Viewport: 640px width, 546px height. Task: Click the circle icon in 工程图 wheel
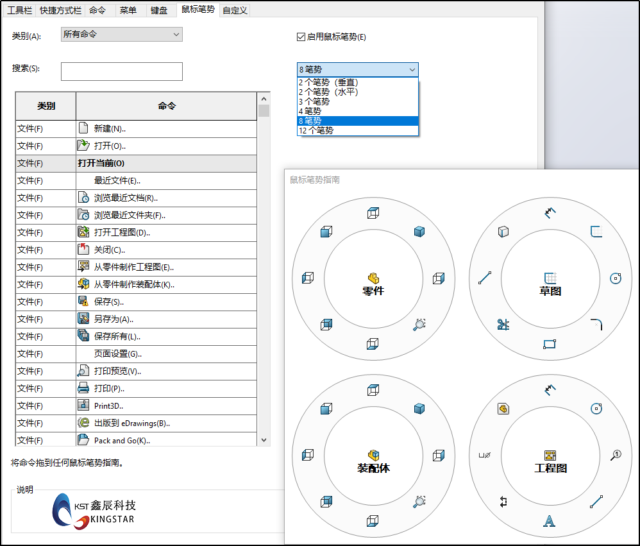[x=596, y=408]
